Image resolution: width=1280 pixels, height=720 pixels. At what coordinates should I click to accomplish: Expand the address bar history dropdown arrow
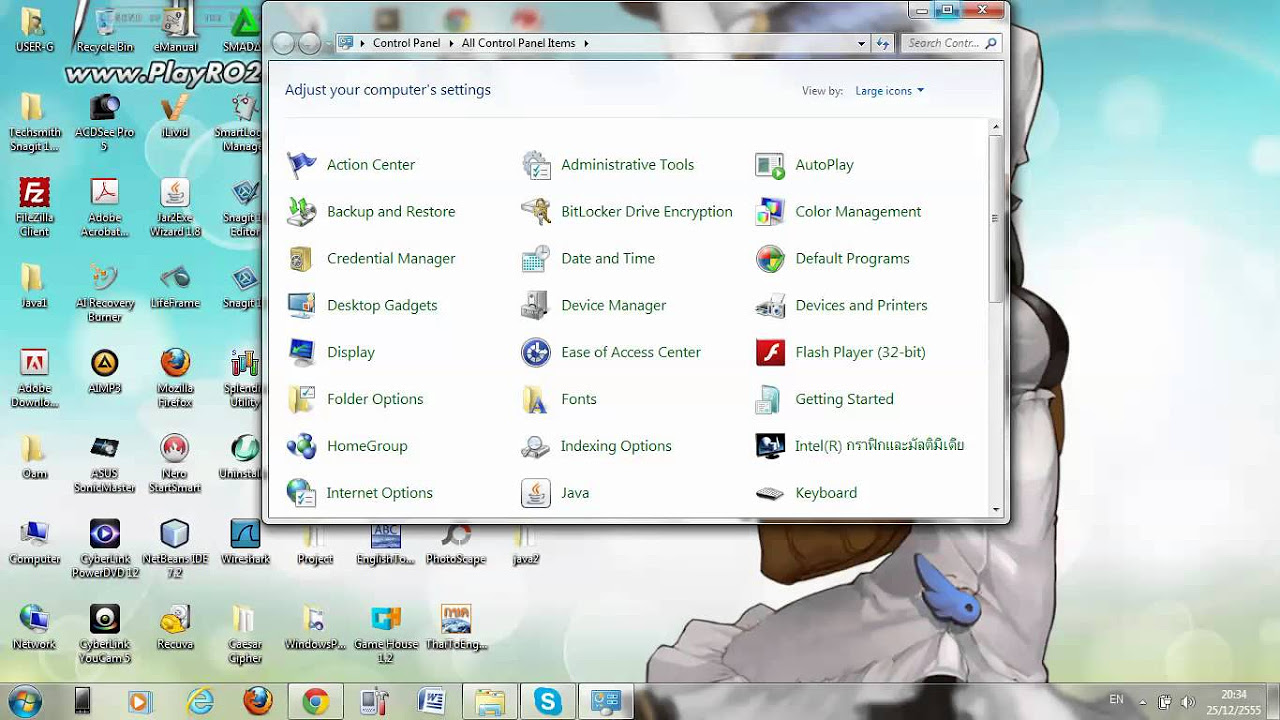pyautogui.click(x=861, y=44)
